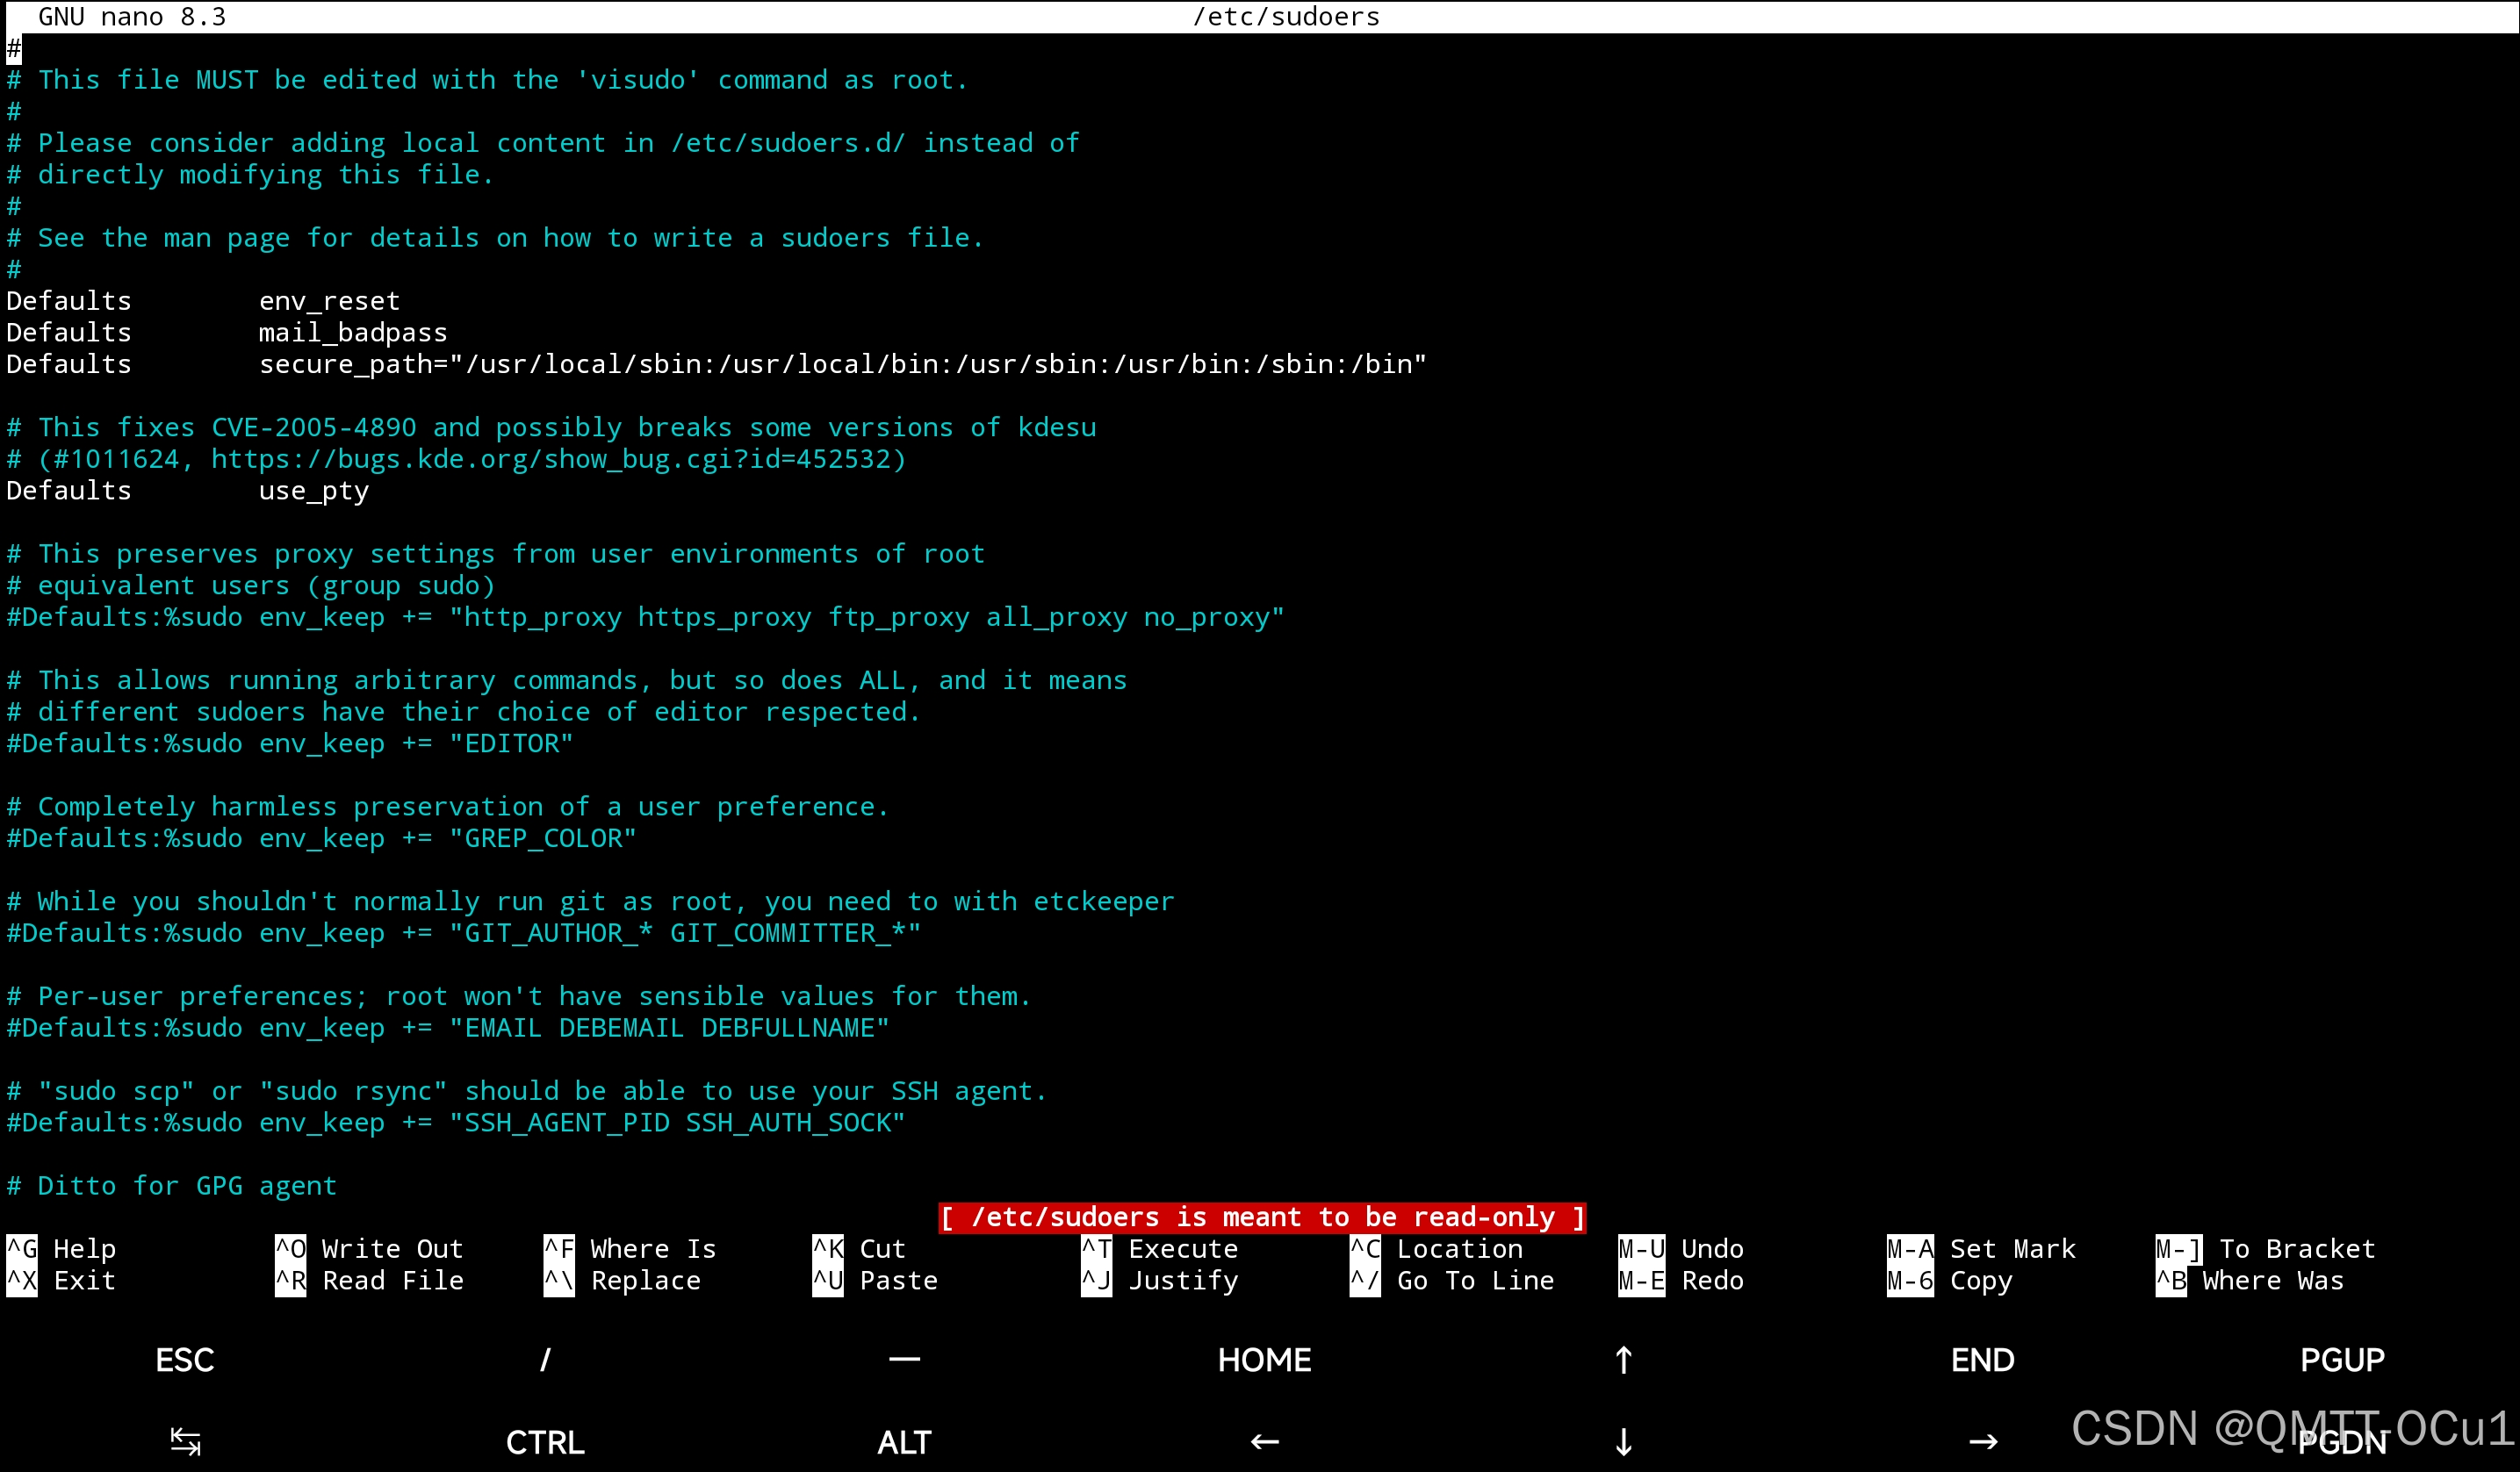Tap the ESC extra key

[x=185, y=1360]
